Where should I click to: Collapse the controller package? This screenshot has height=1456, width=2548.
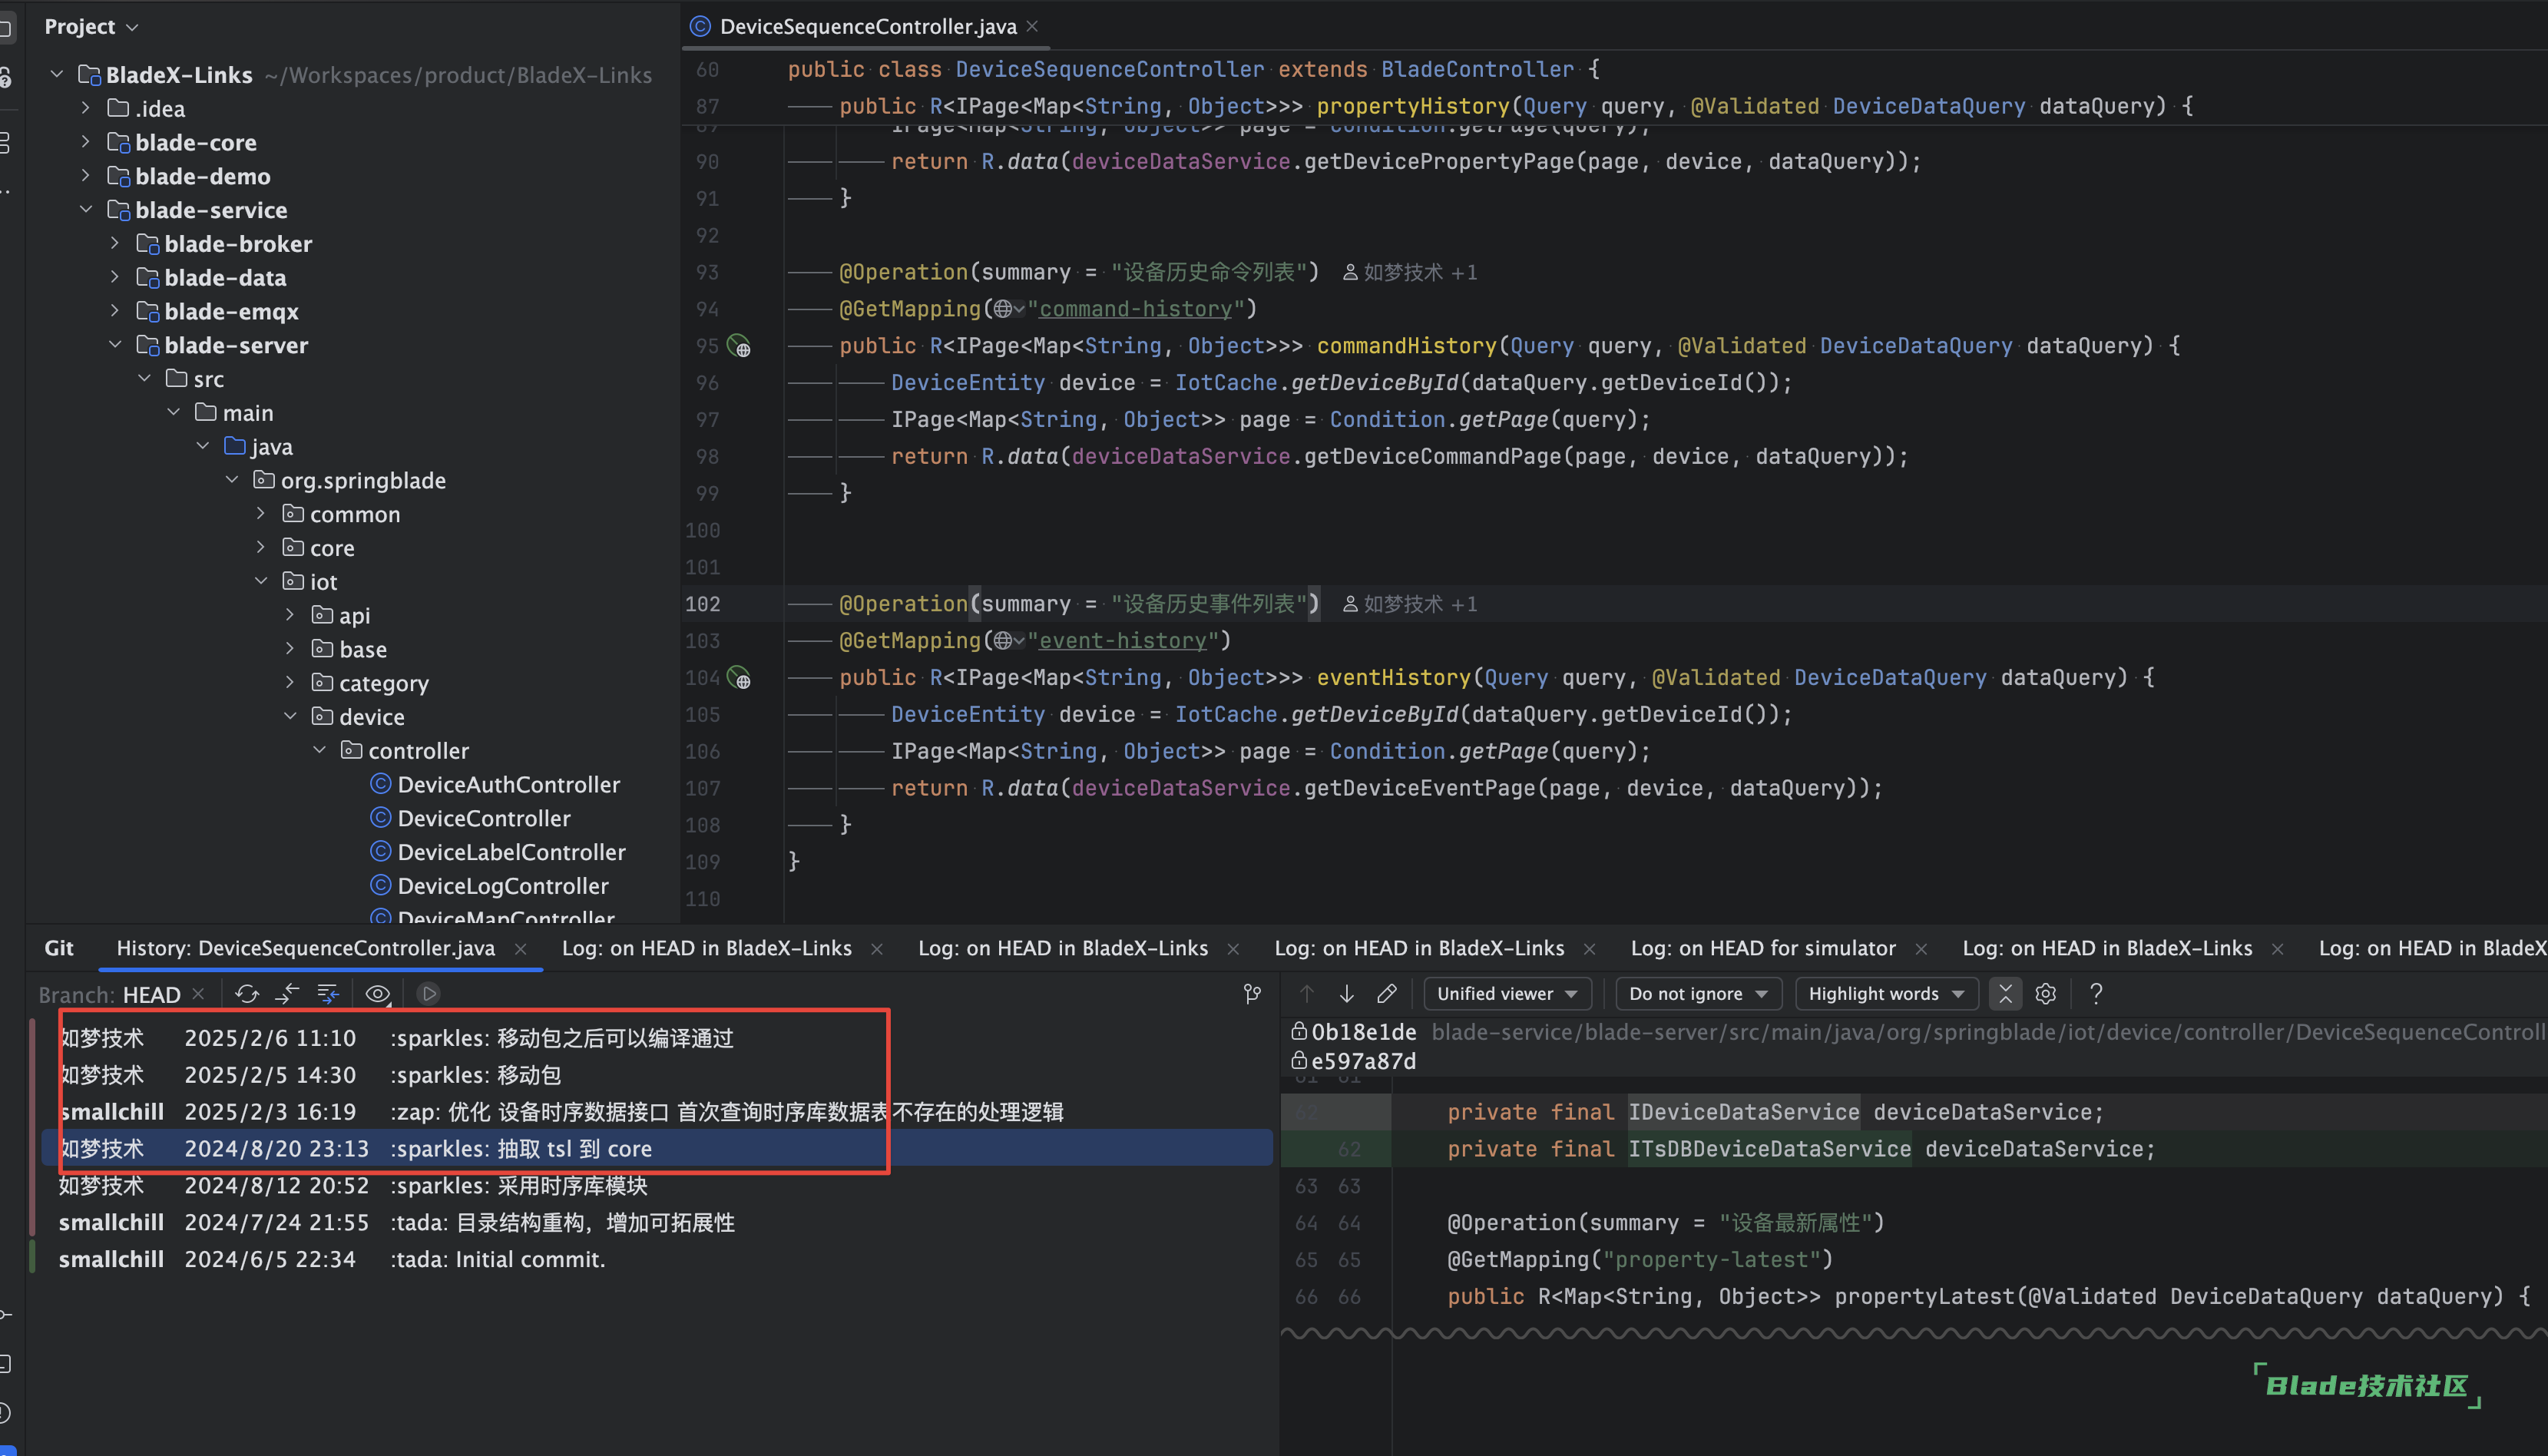(x=319, y=750)
